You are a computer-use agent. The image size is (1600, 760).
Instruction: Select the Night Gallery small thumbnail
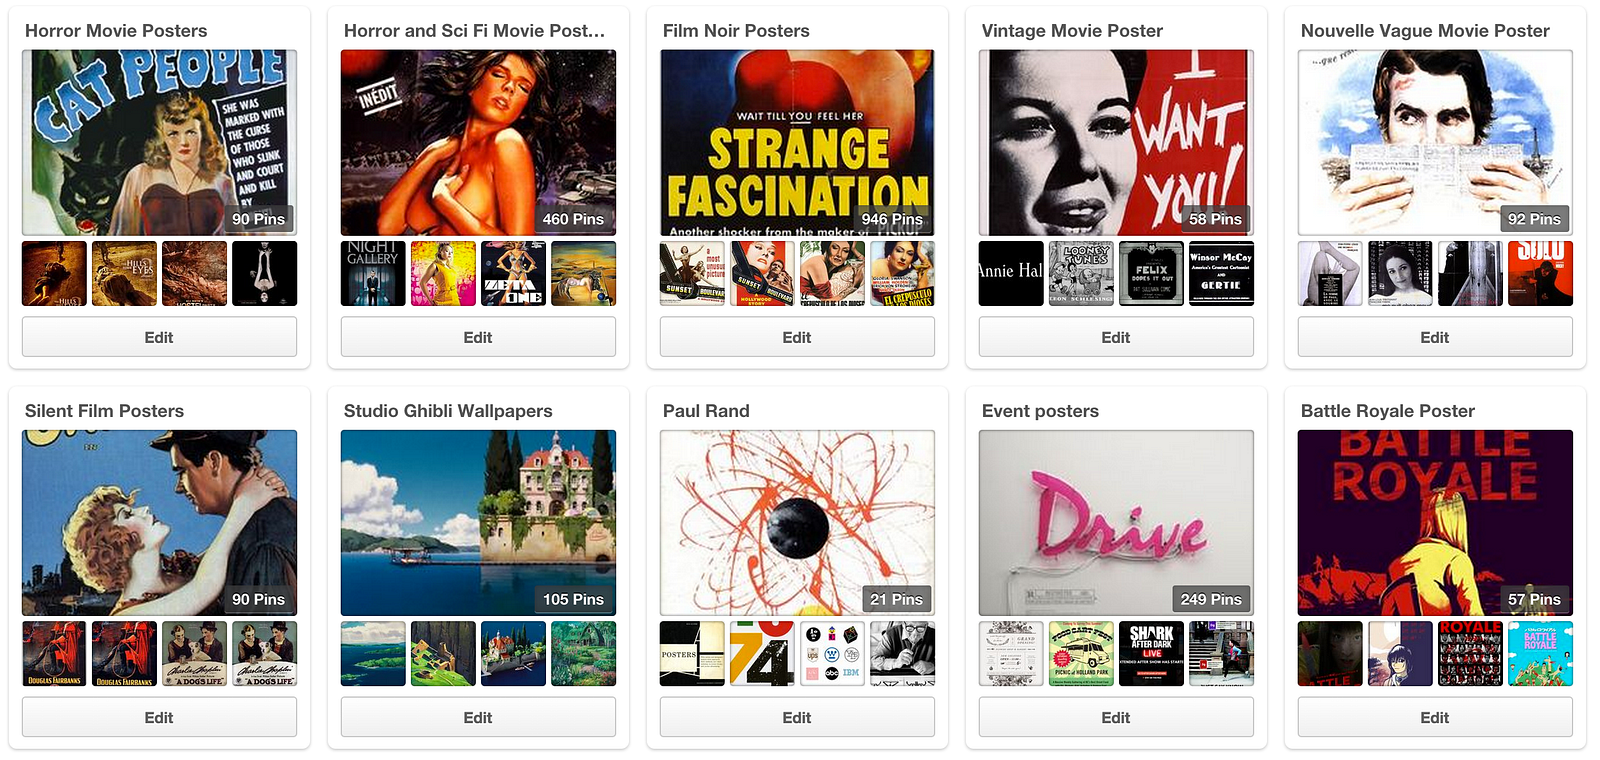(x=373, y=273)
